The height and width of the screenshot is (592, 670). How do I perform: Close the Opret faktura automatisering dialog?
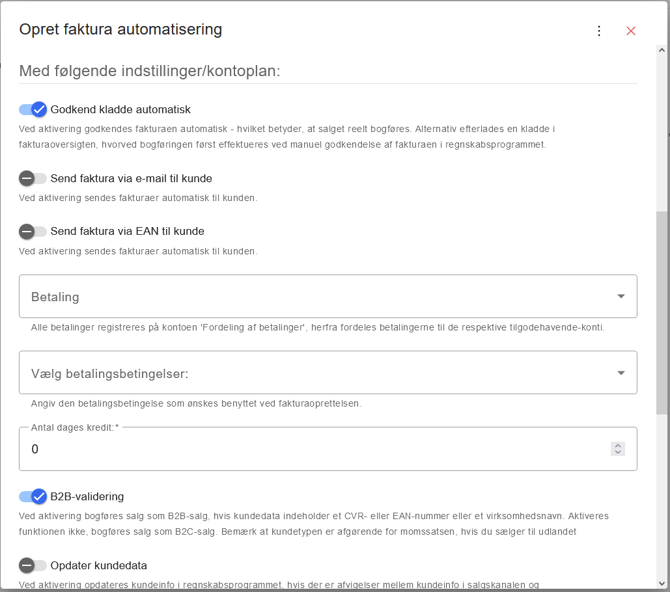[x=631, y=31]
